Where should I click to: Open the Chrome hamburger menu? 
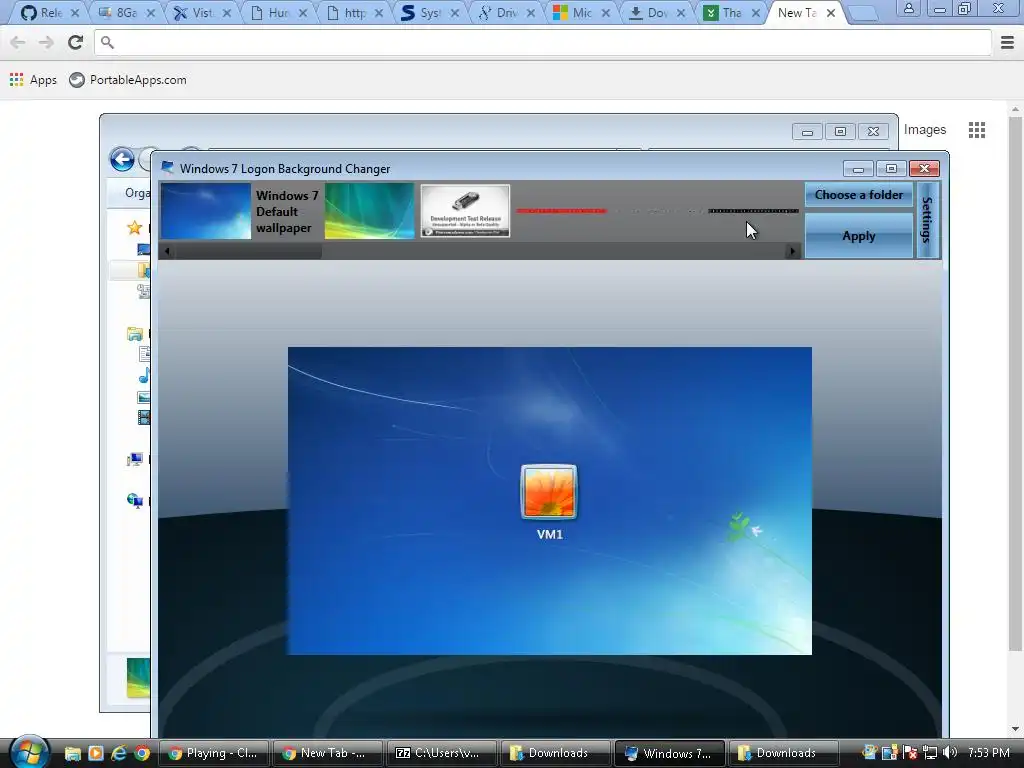[x=1007, y=42]
